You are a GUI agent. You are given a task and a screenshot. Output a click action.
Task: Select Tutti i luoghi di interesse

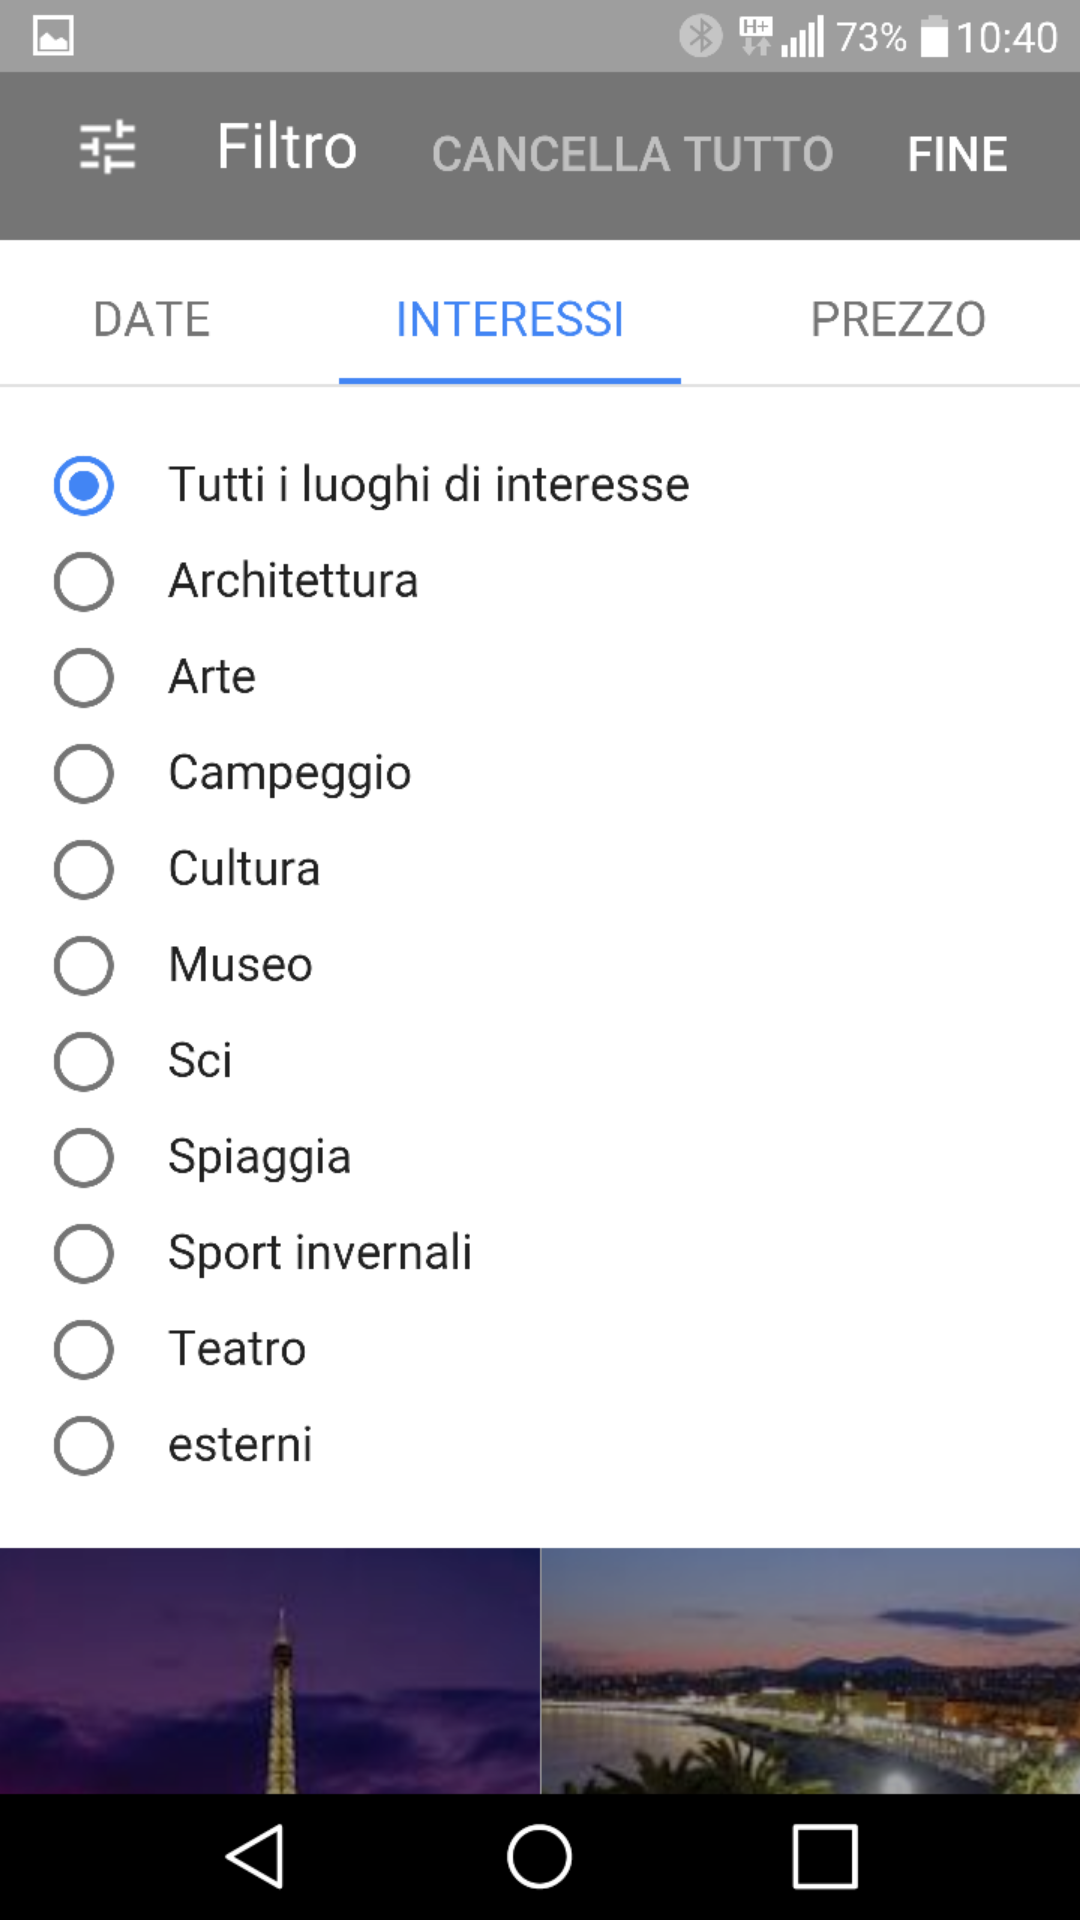(x=84, y=485)
